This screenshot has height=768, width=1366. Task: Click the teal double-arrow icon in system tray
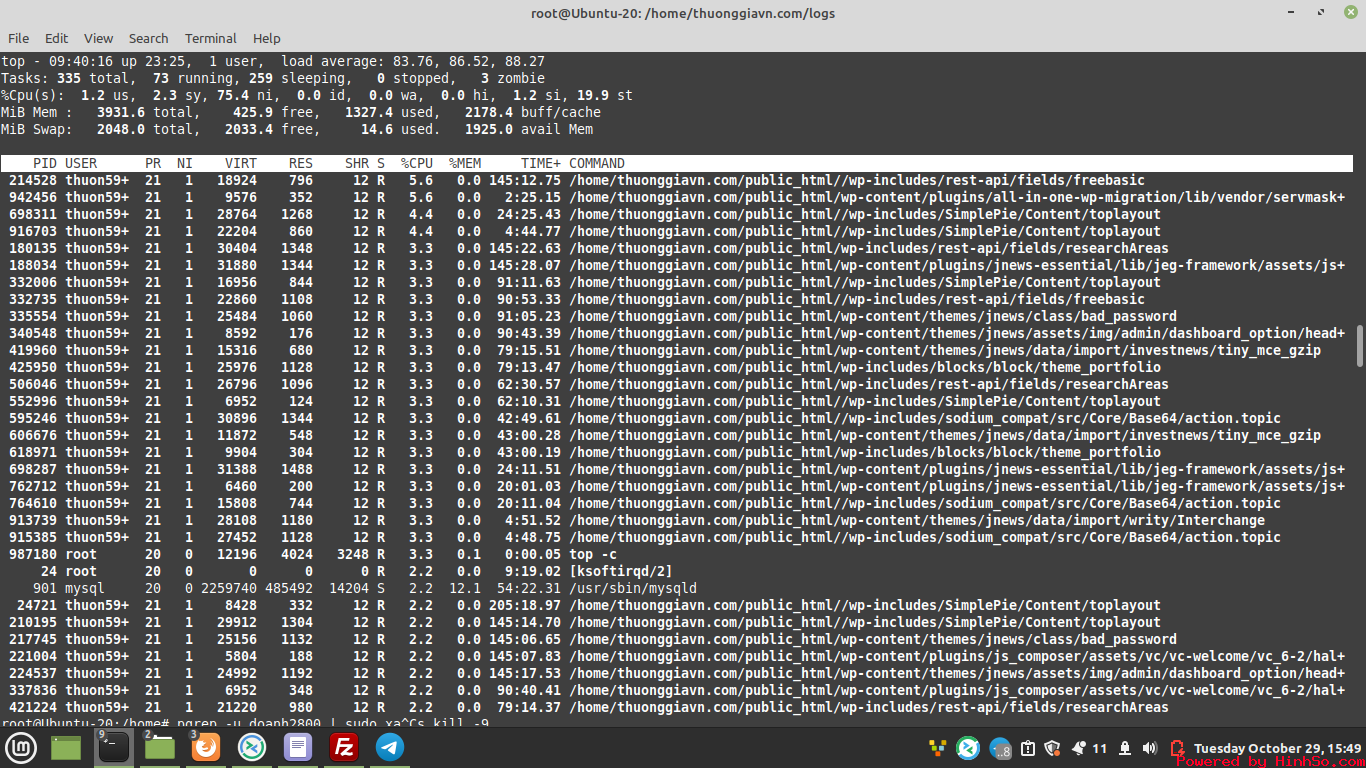pos(968,748)
